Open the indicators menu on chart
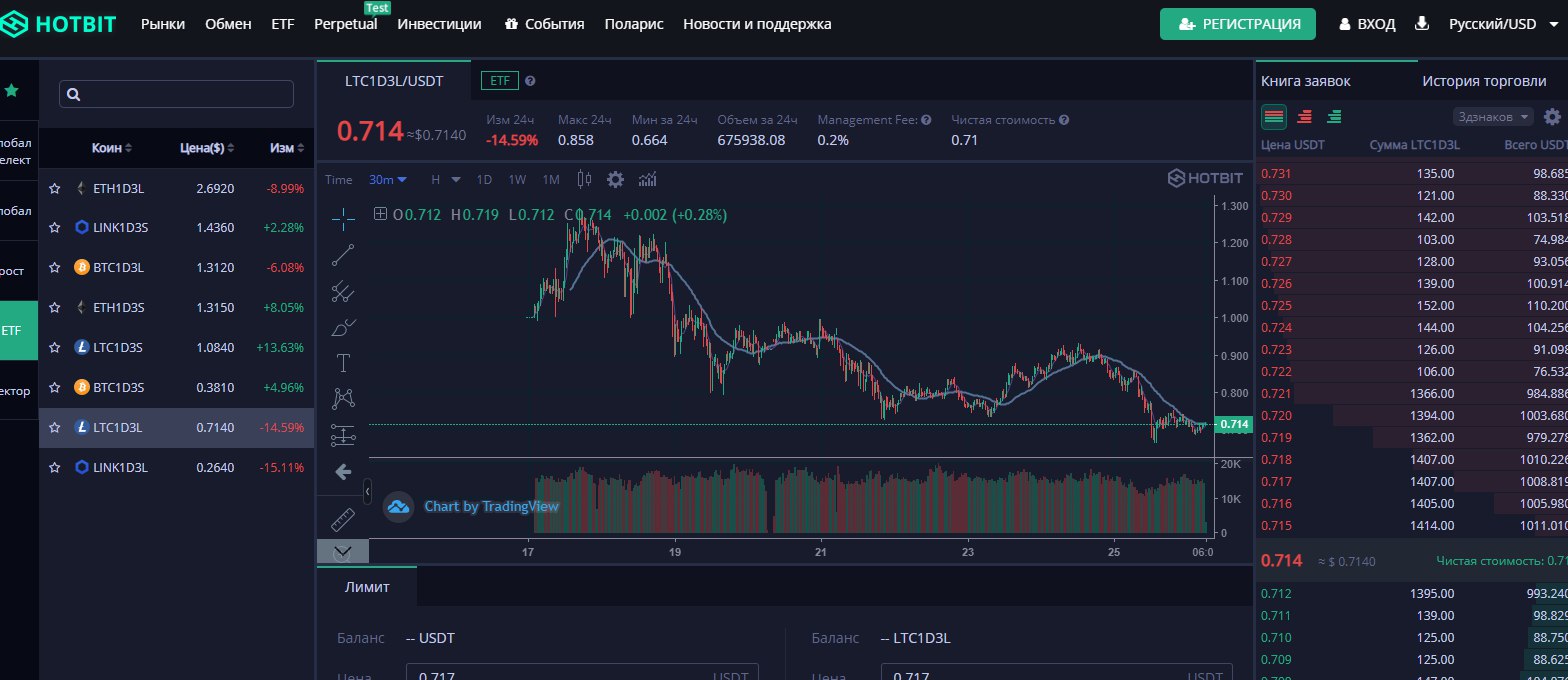This screenshot has width=1568, height=680. click(x=647, y=180)
